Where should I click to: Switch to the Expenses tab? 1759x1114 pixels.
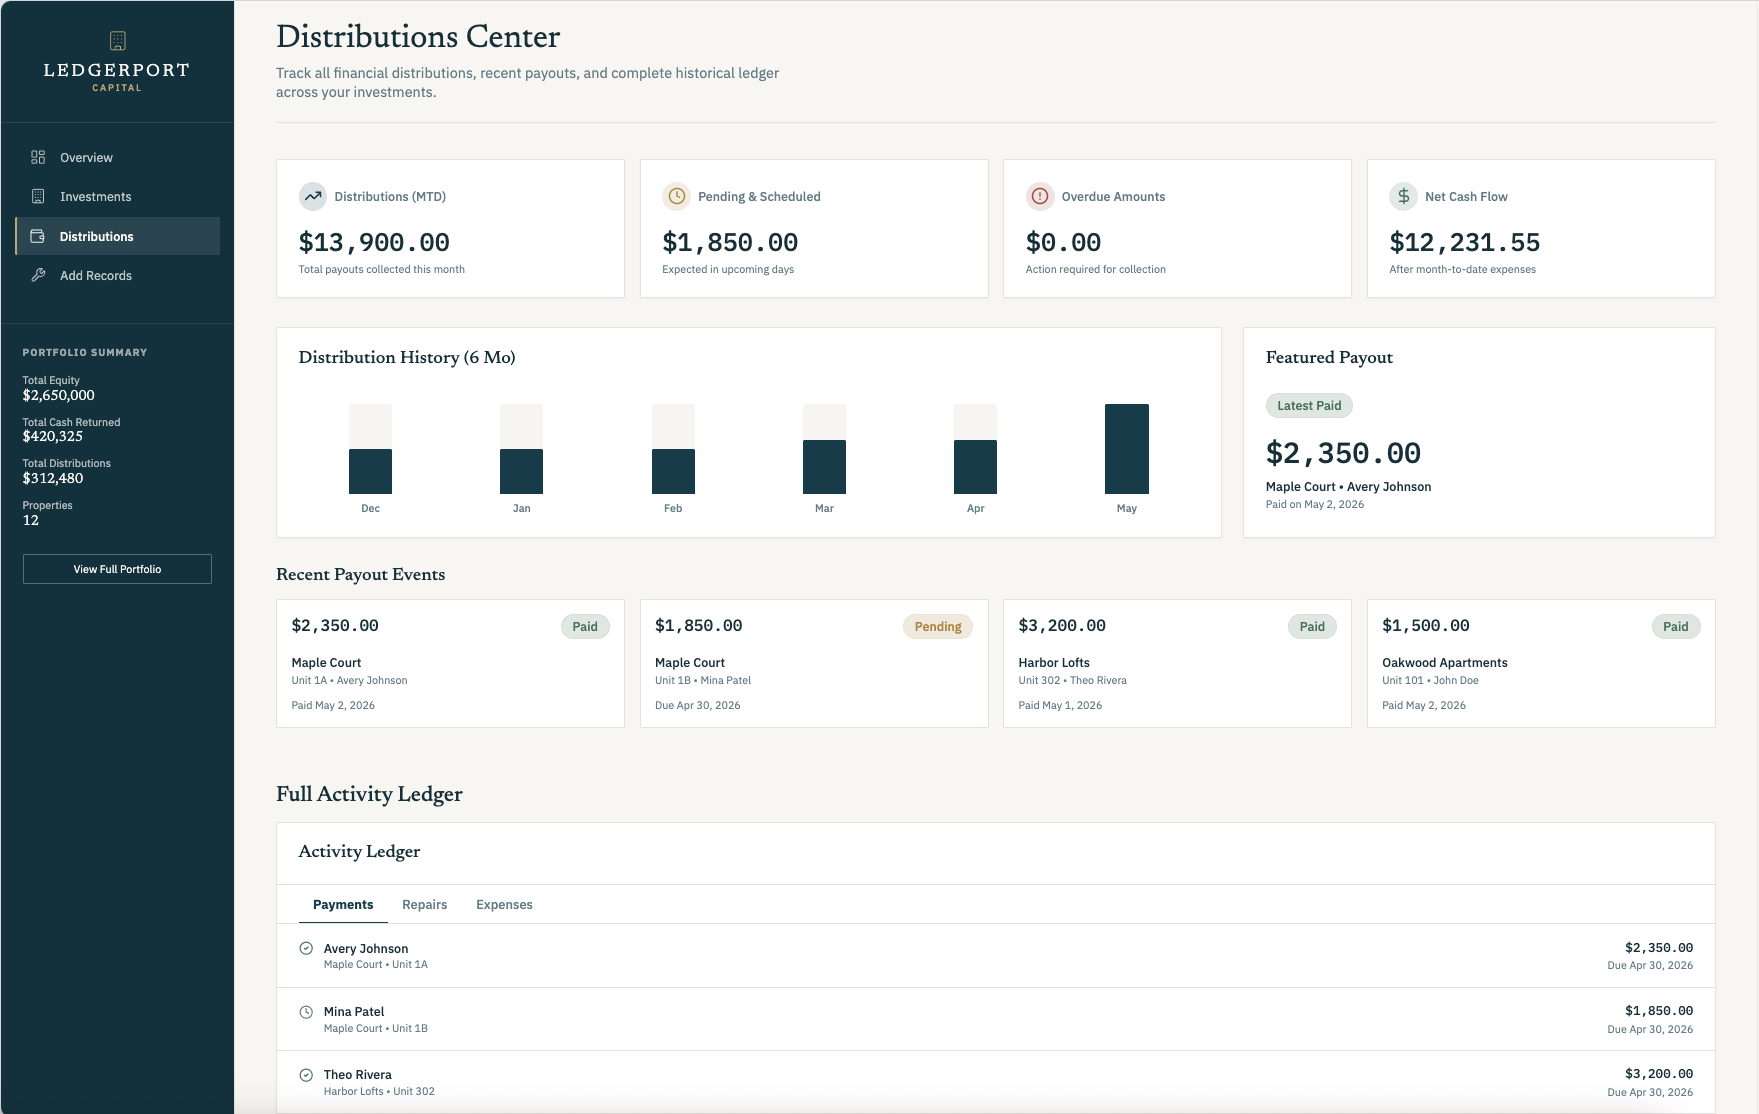pos(504,904)
